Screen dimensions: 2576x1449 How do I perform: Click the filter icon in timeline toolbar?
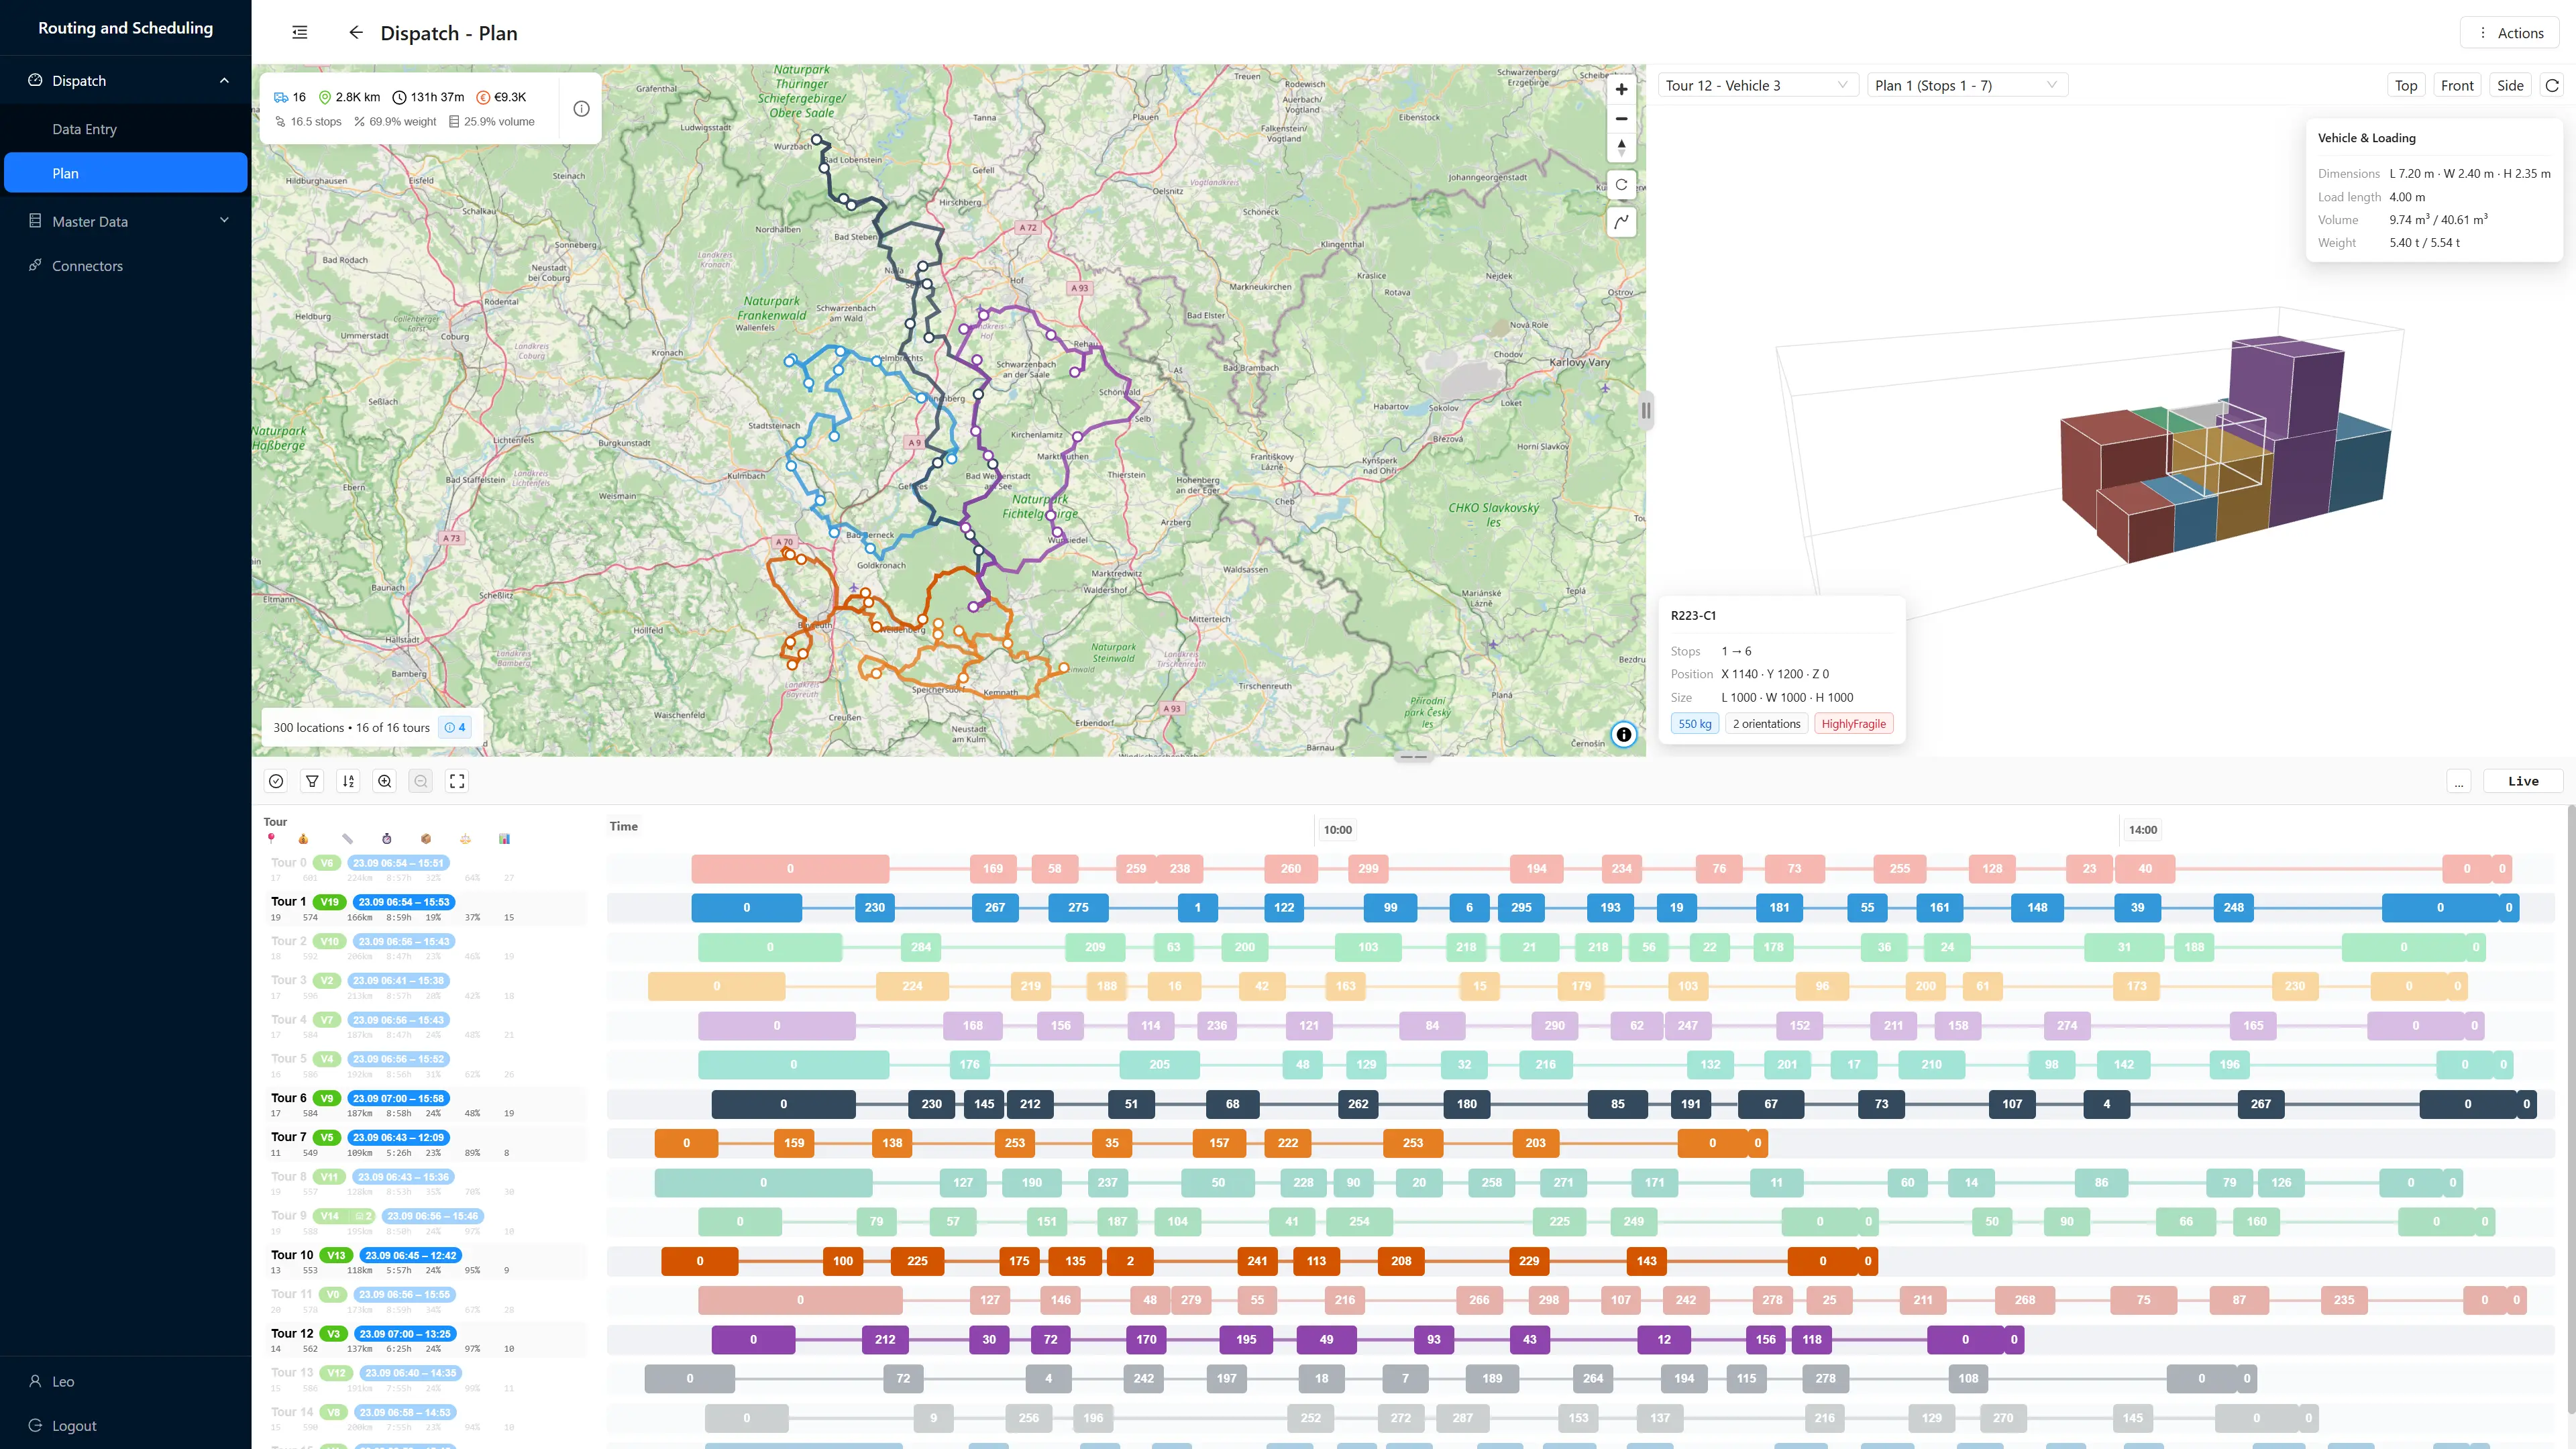coord(312,781)
